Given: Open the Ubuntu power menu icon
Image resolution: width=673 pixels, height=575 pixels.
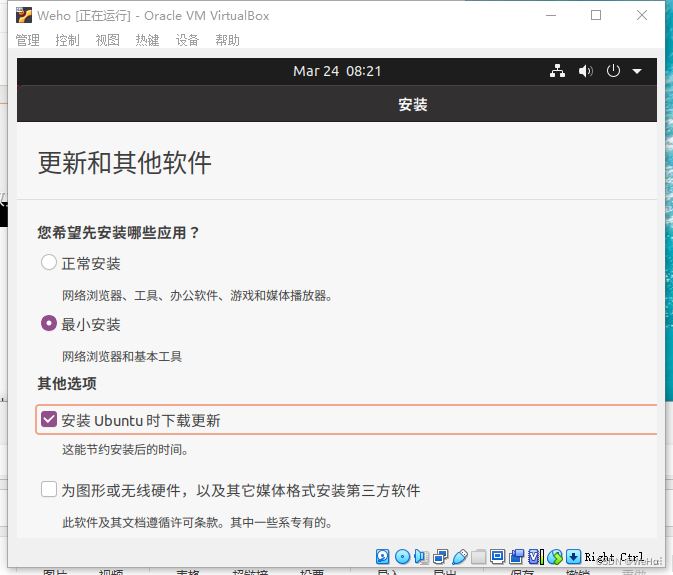Looking at the screenshot, I should tap(613, 71).
